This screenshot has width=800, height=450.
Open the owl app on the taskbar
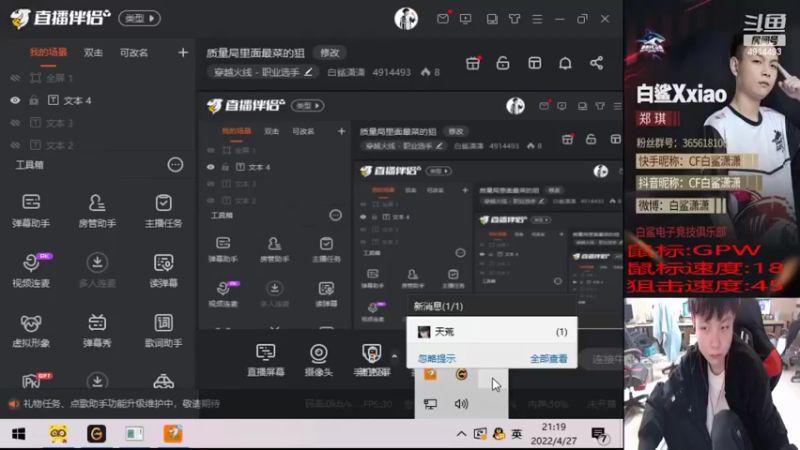58,434
